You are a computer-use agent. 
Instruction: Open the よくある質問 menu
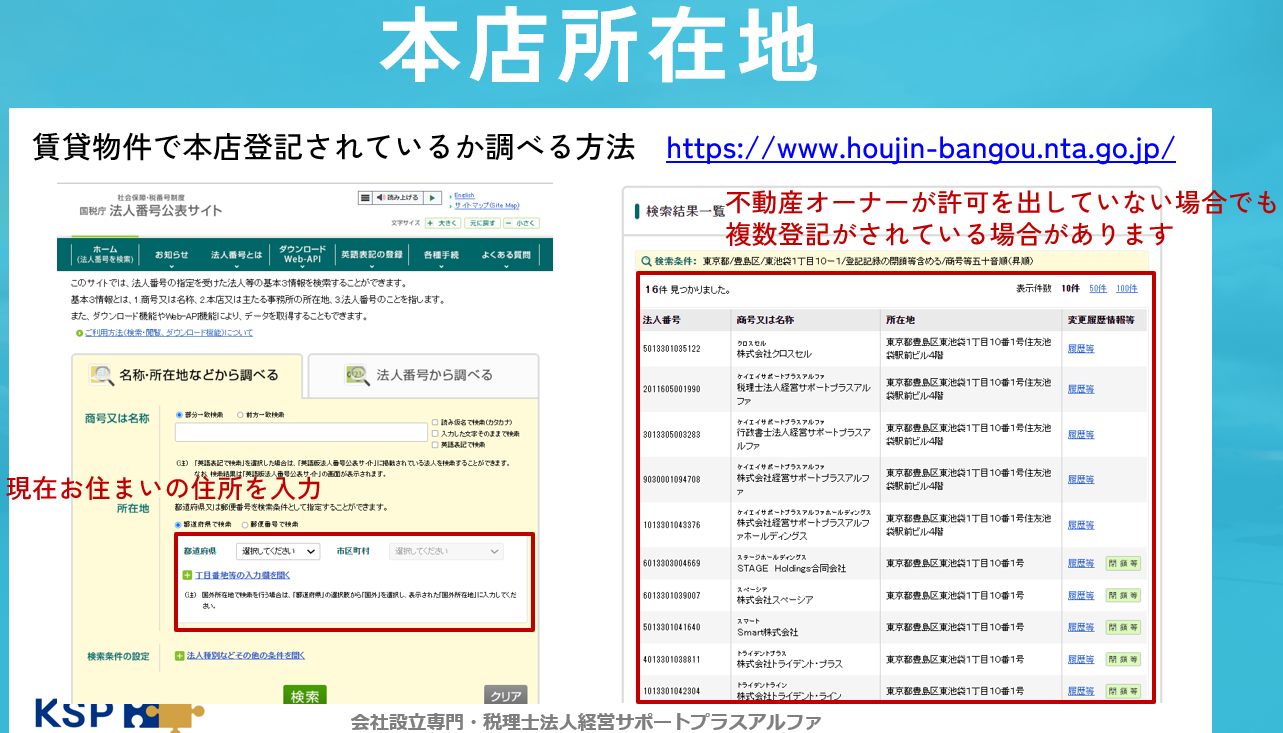[506, 255]
